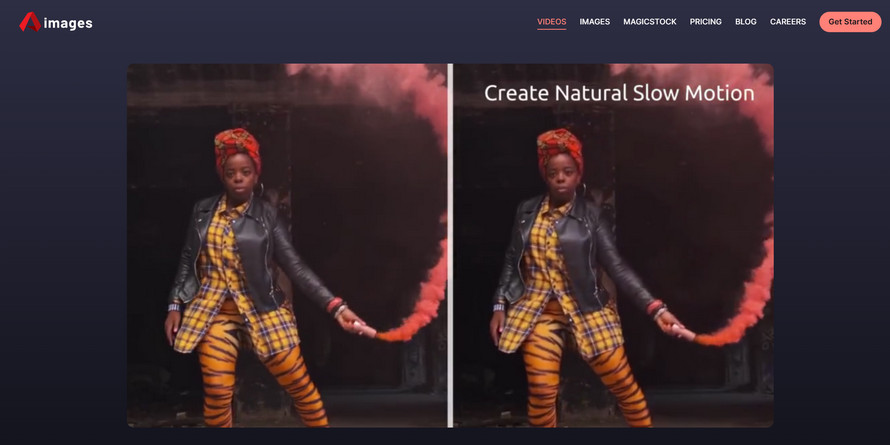Image resolution: width=890 pixels, height=445 pixels.
Task: Click the vertical before/after comparison divider
Action: point(450,245)
